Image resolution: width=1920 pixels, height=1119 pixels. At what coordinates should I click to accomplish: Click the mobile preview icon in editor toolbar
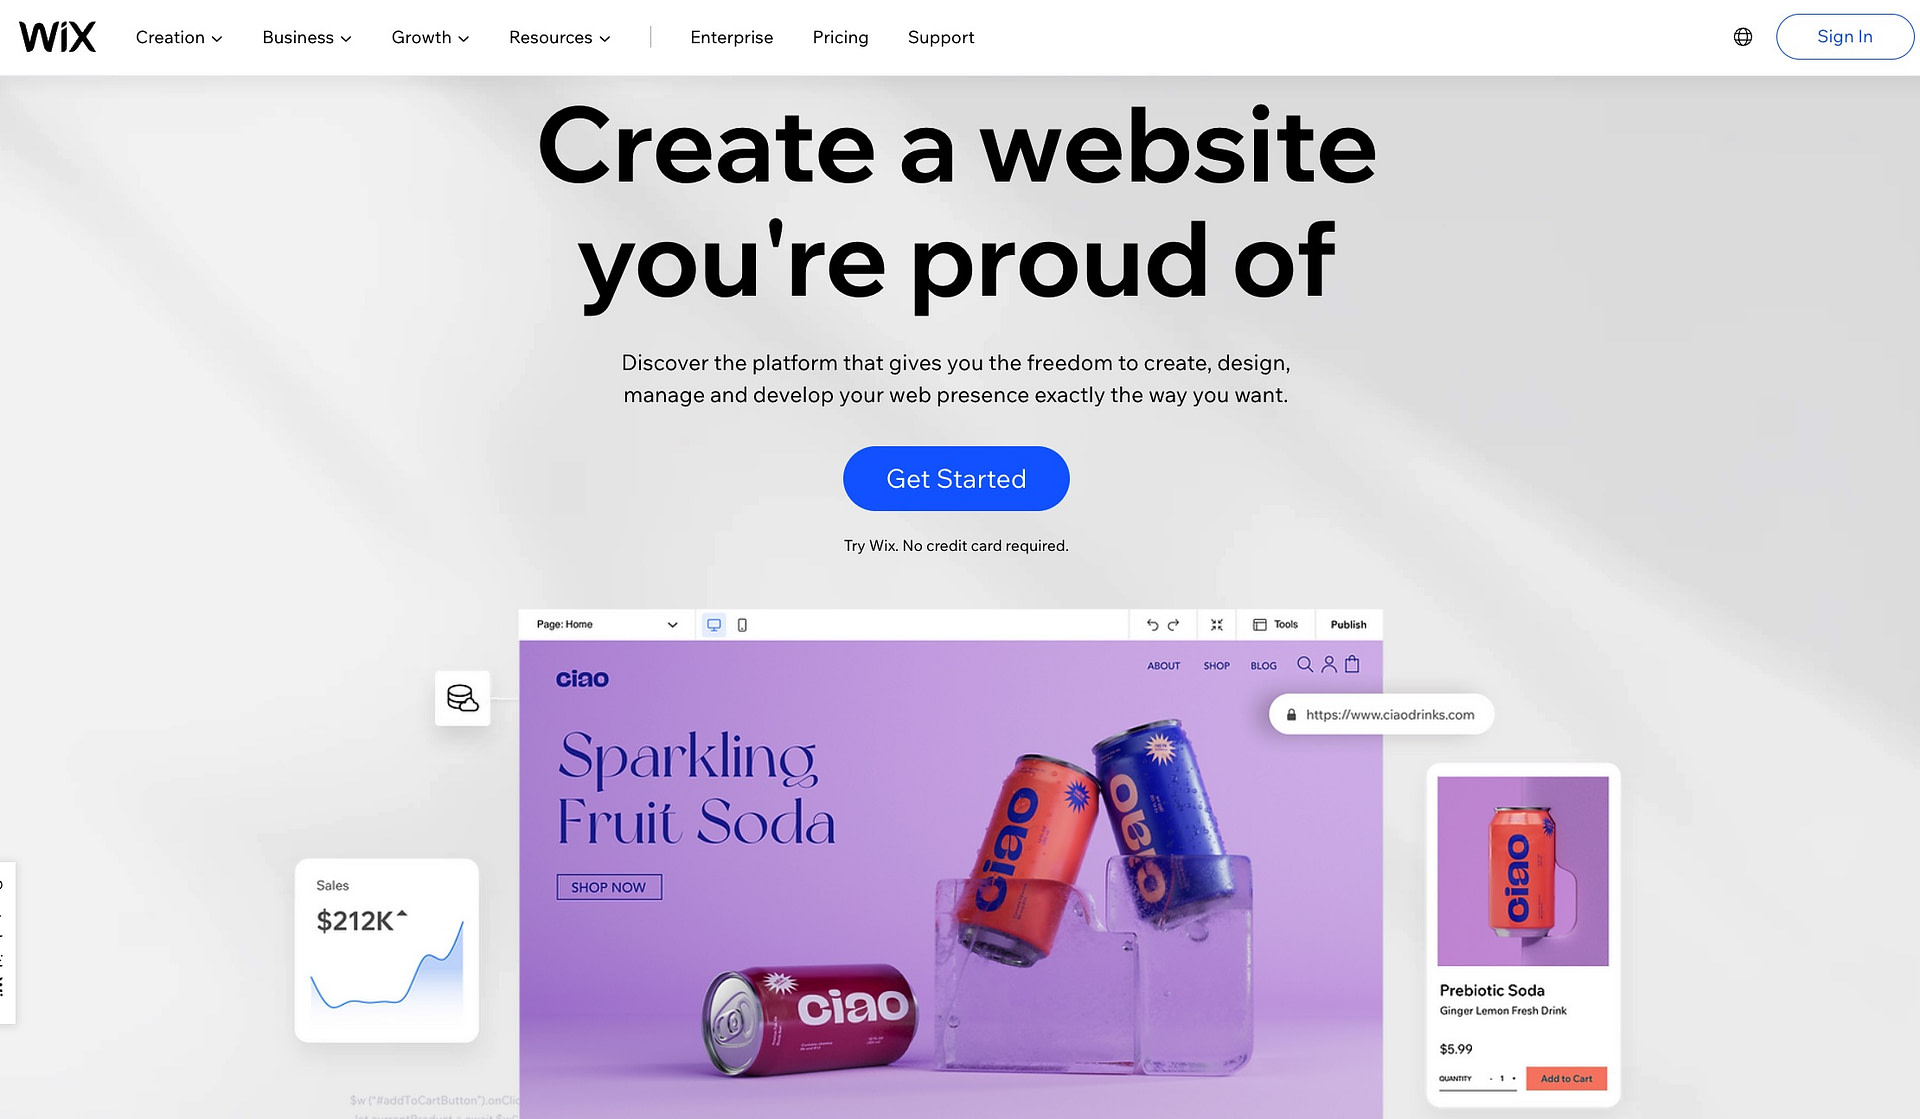[x=742, y=623]
